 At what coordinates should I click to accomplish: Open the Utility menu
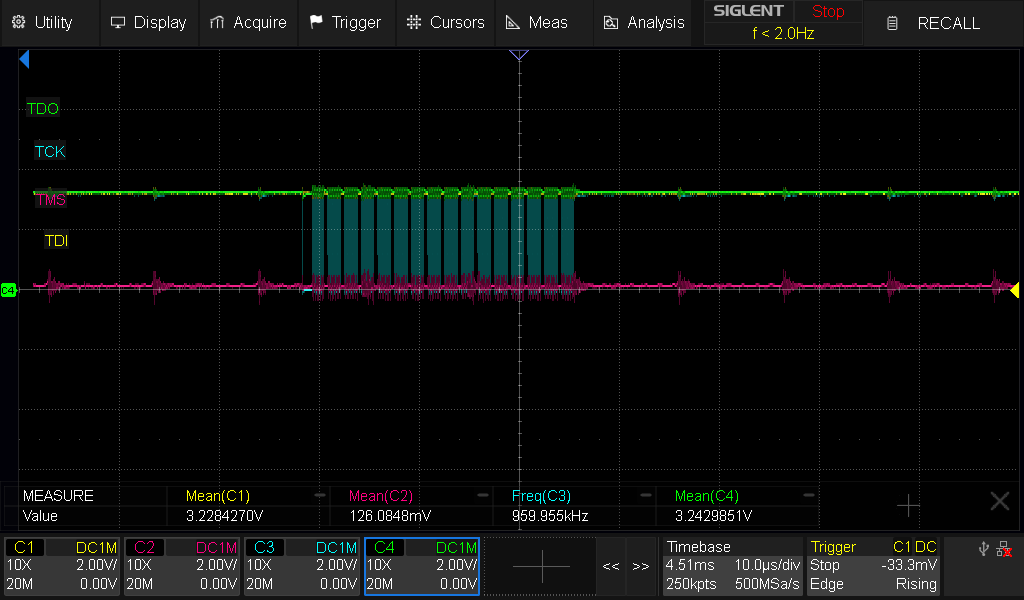pos(42,22)
